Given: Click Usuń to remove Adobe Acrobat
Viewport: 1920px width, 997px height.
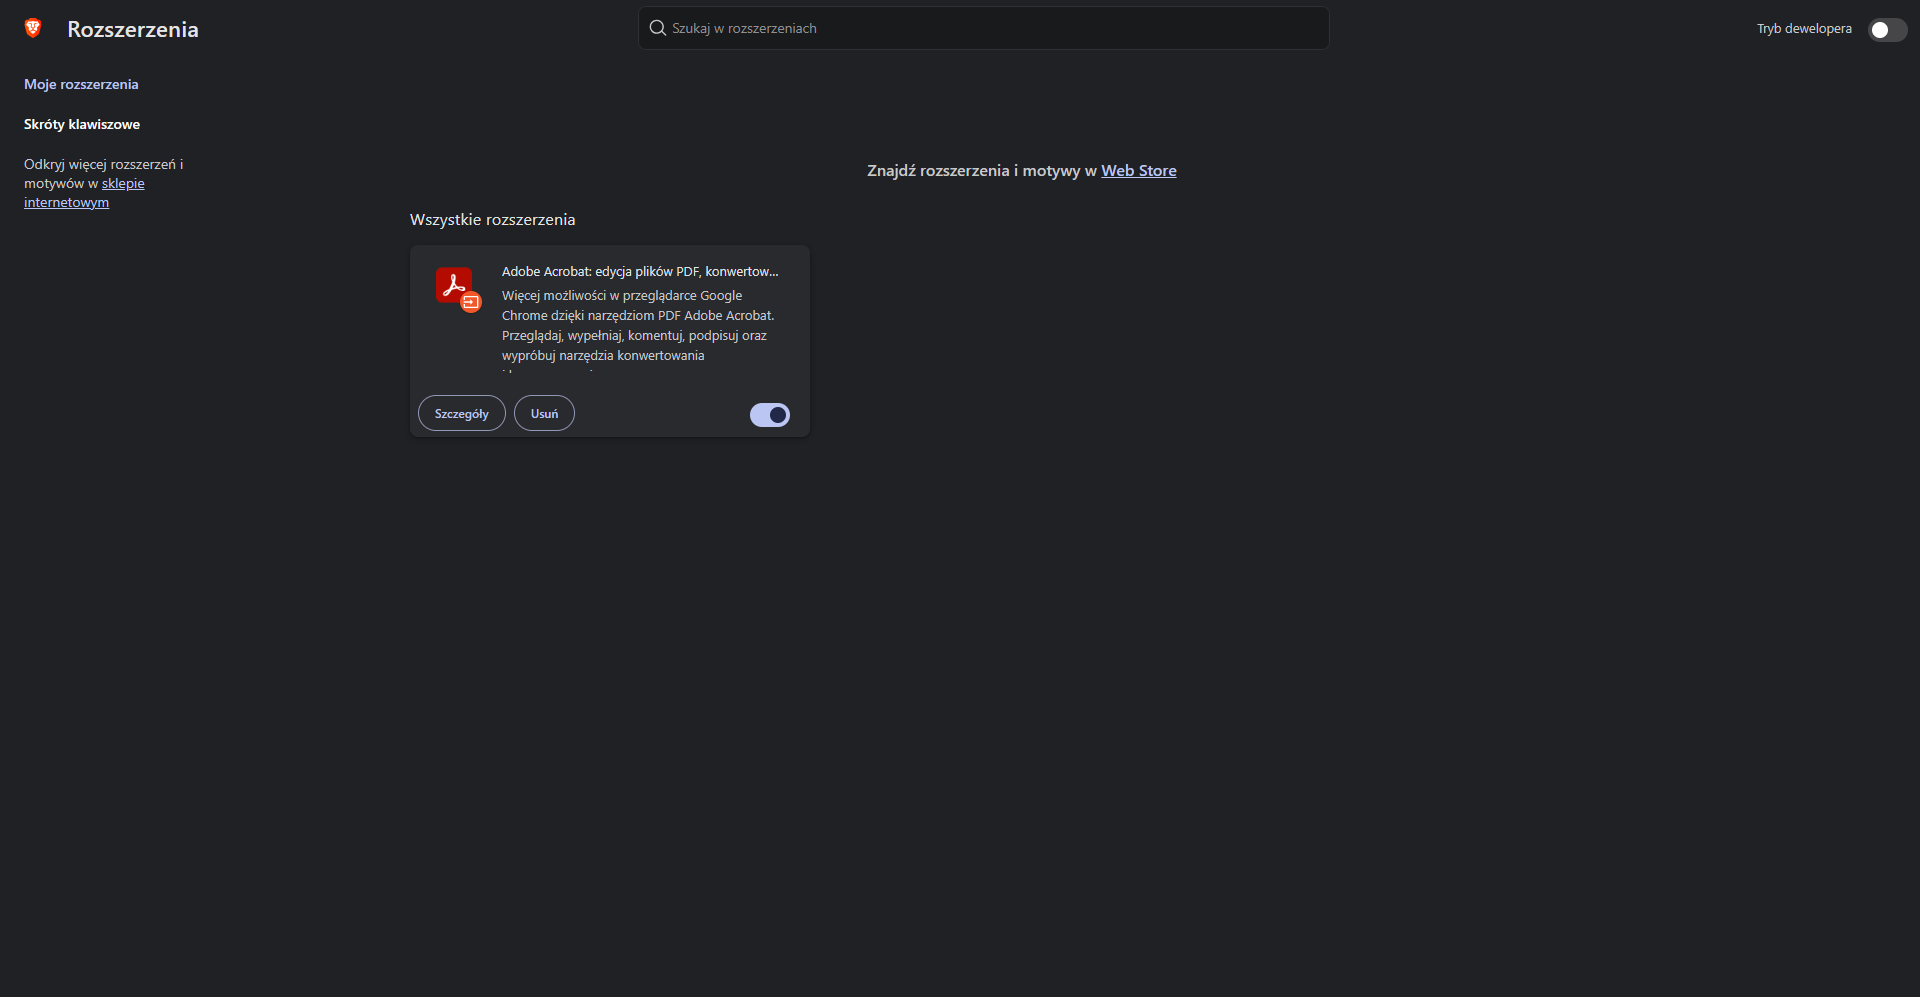Looking at the screenshot, I should 544,413.
